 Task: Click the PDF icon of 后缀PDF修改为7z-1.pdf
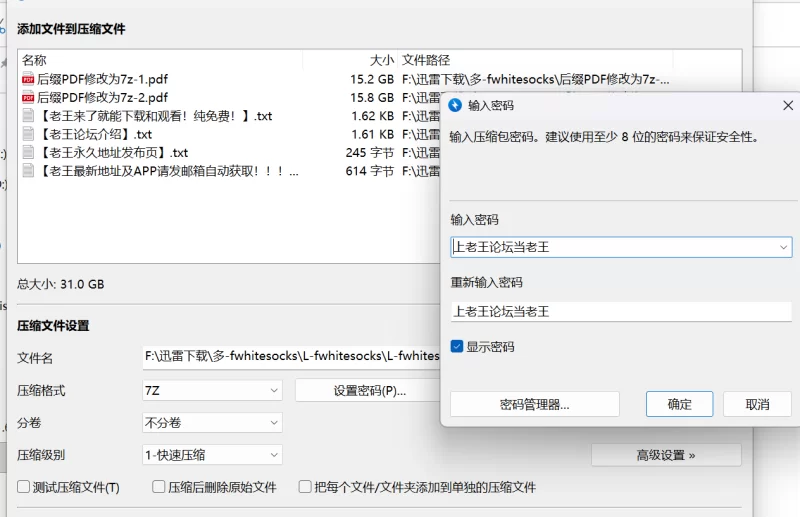click(28, 79)
